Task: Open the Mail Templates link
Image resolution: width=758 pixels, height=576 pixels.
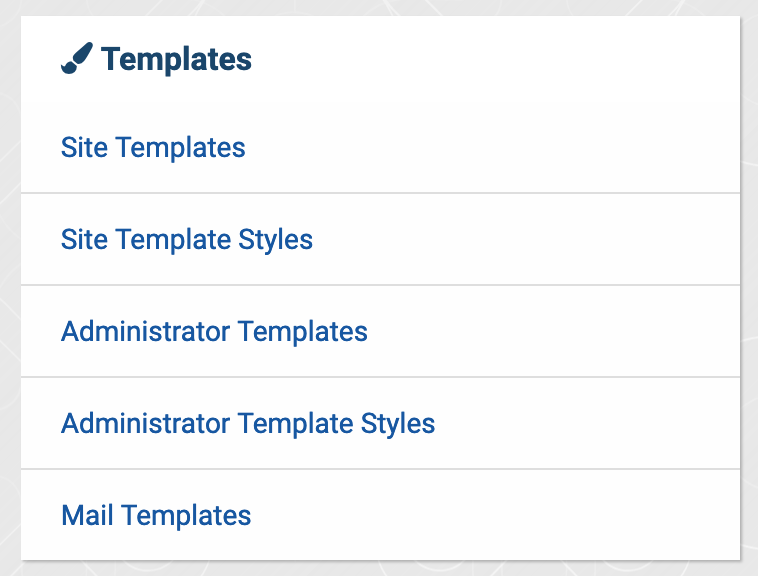Action: pyautogui.click(x=156, y=516)
